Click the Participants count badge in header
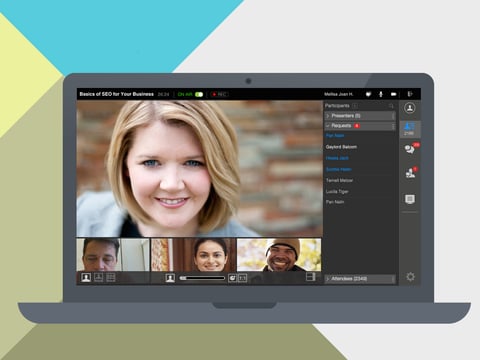Viewport: 480px width, 360px height. (355, 106)
